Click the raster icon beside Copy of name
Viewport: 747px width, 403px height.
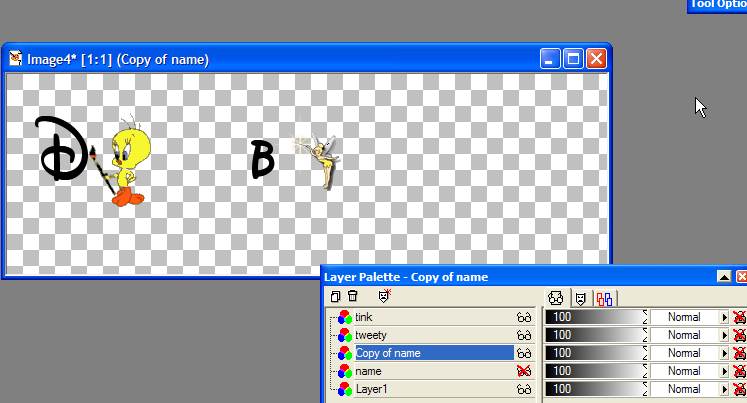coord(344,353)
